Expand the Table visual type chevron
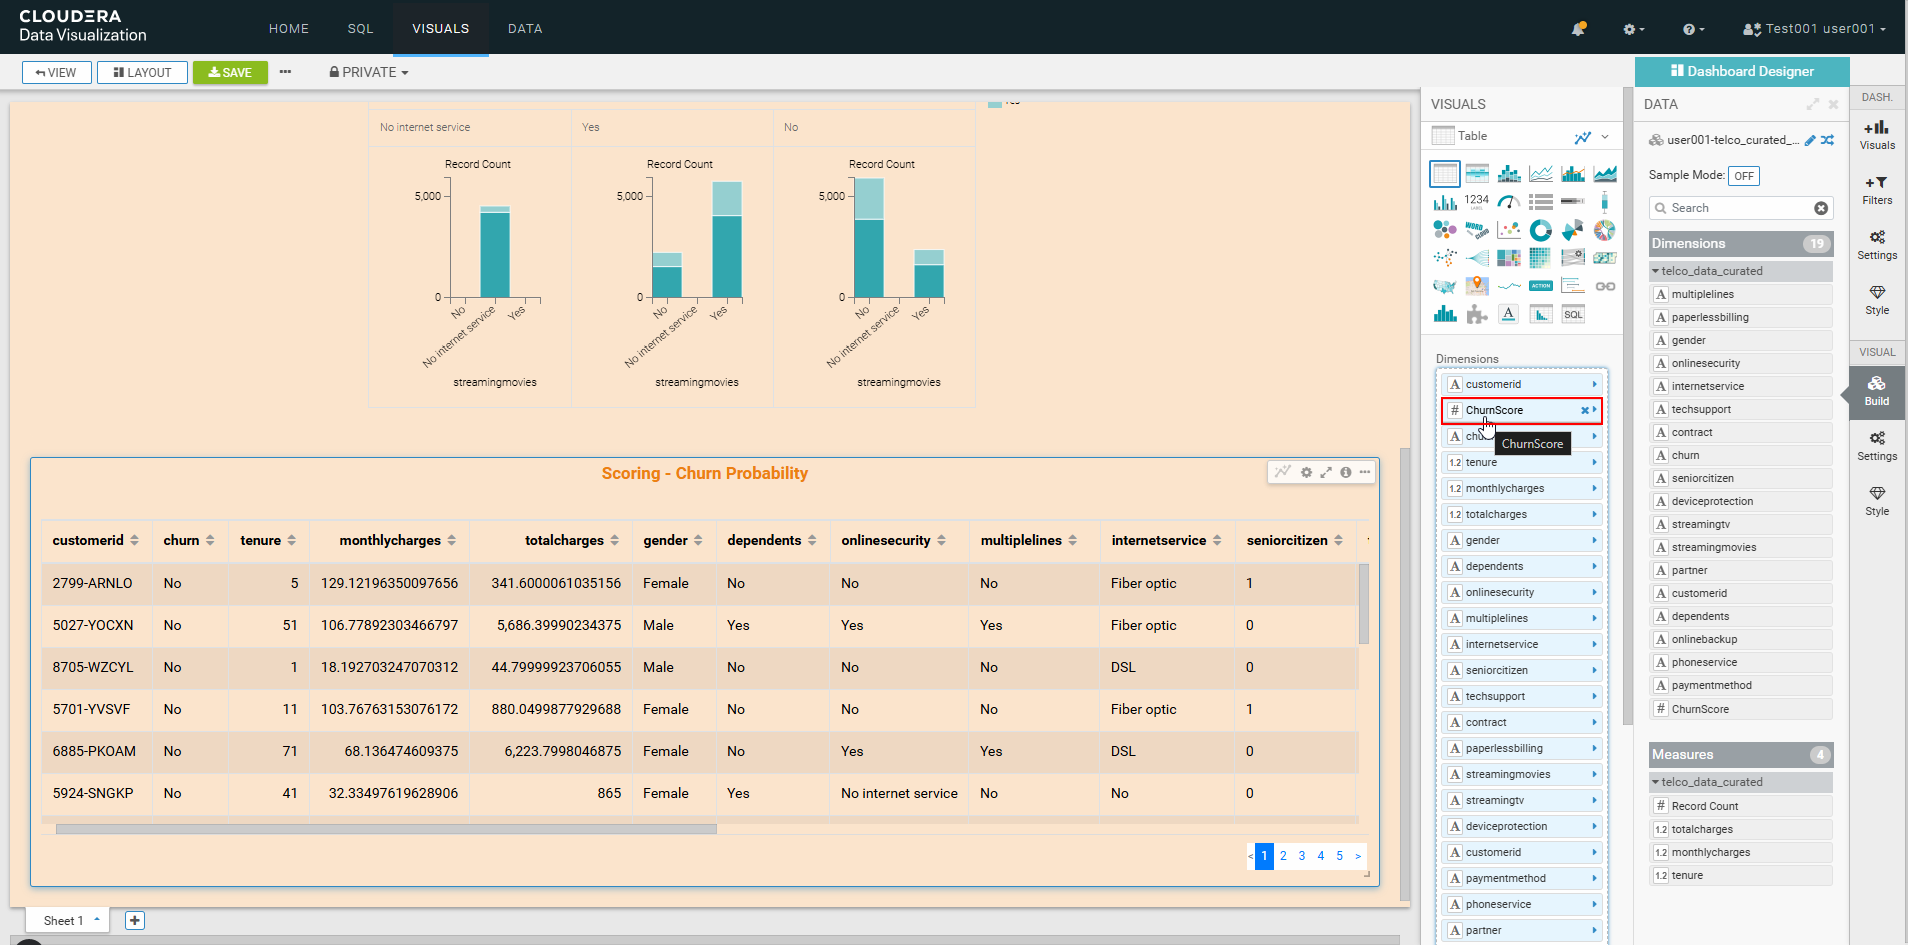Screen dimensions: 1908x945 1605,137
